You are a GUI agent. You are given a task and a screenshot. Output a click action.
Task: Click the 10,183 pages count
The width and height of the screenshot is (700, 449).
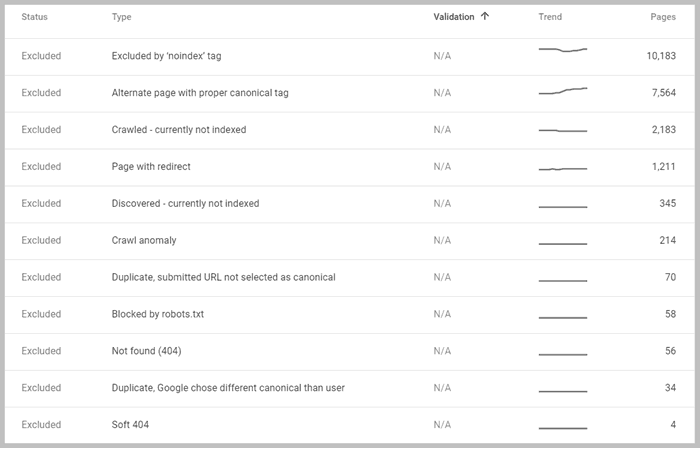(x=661, y=56)
